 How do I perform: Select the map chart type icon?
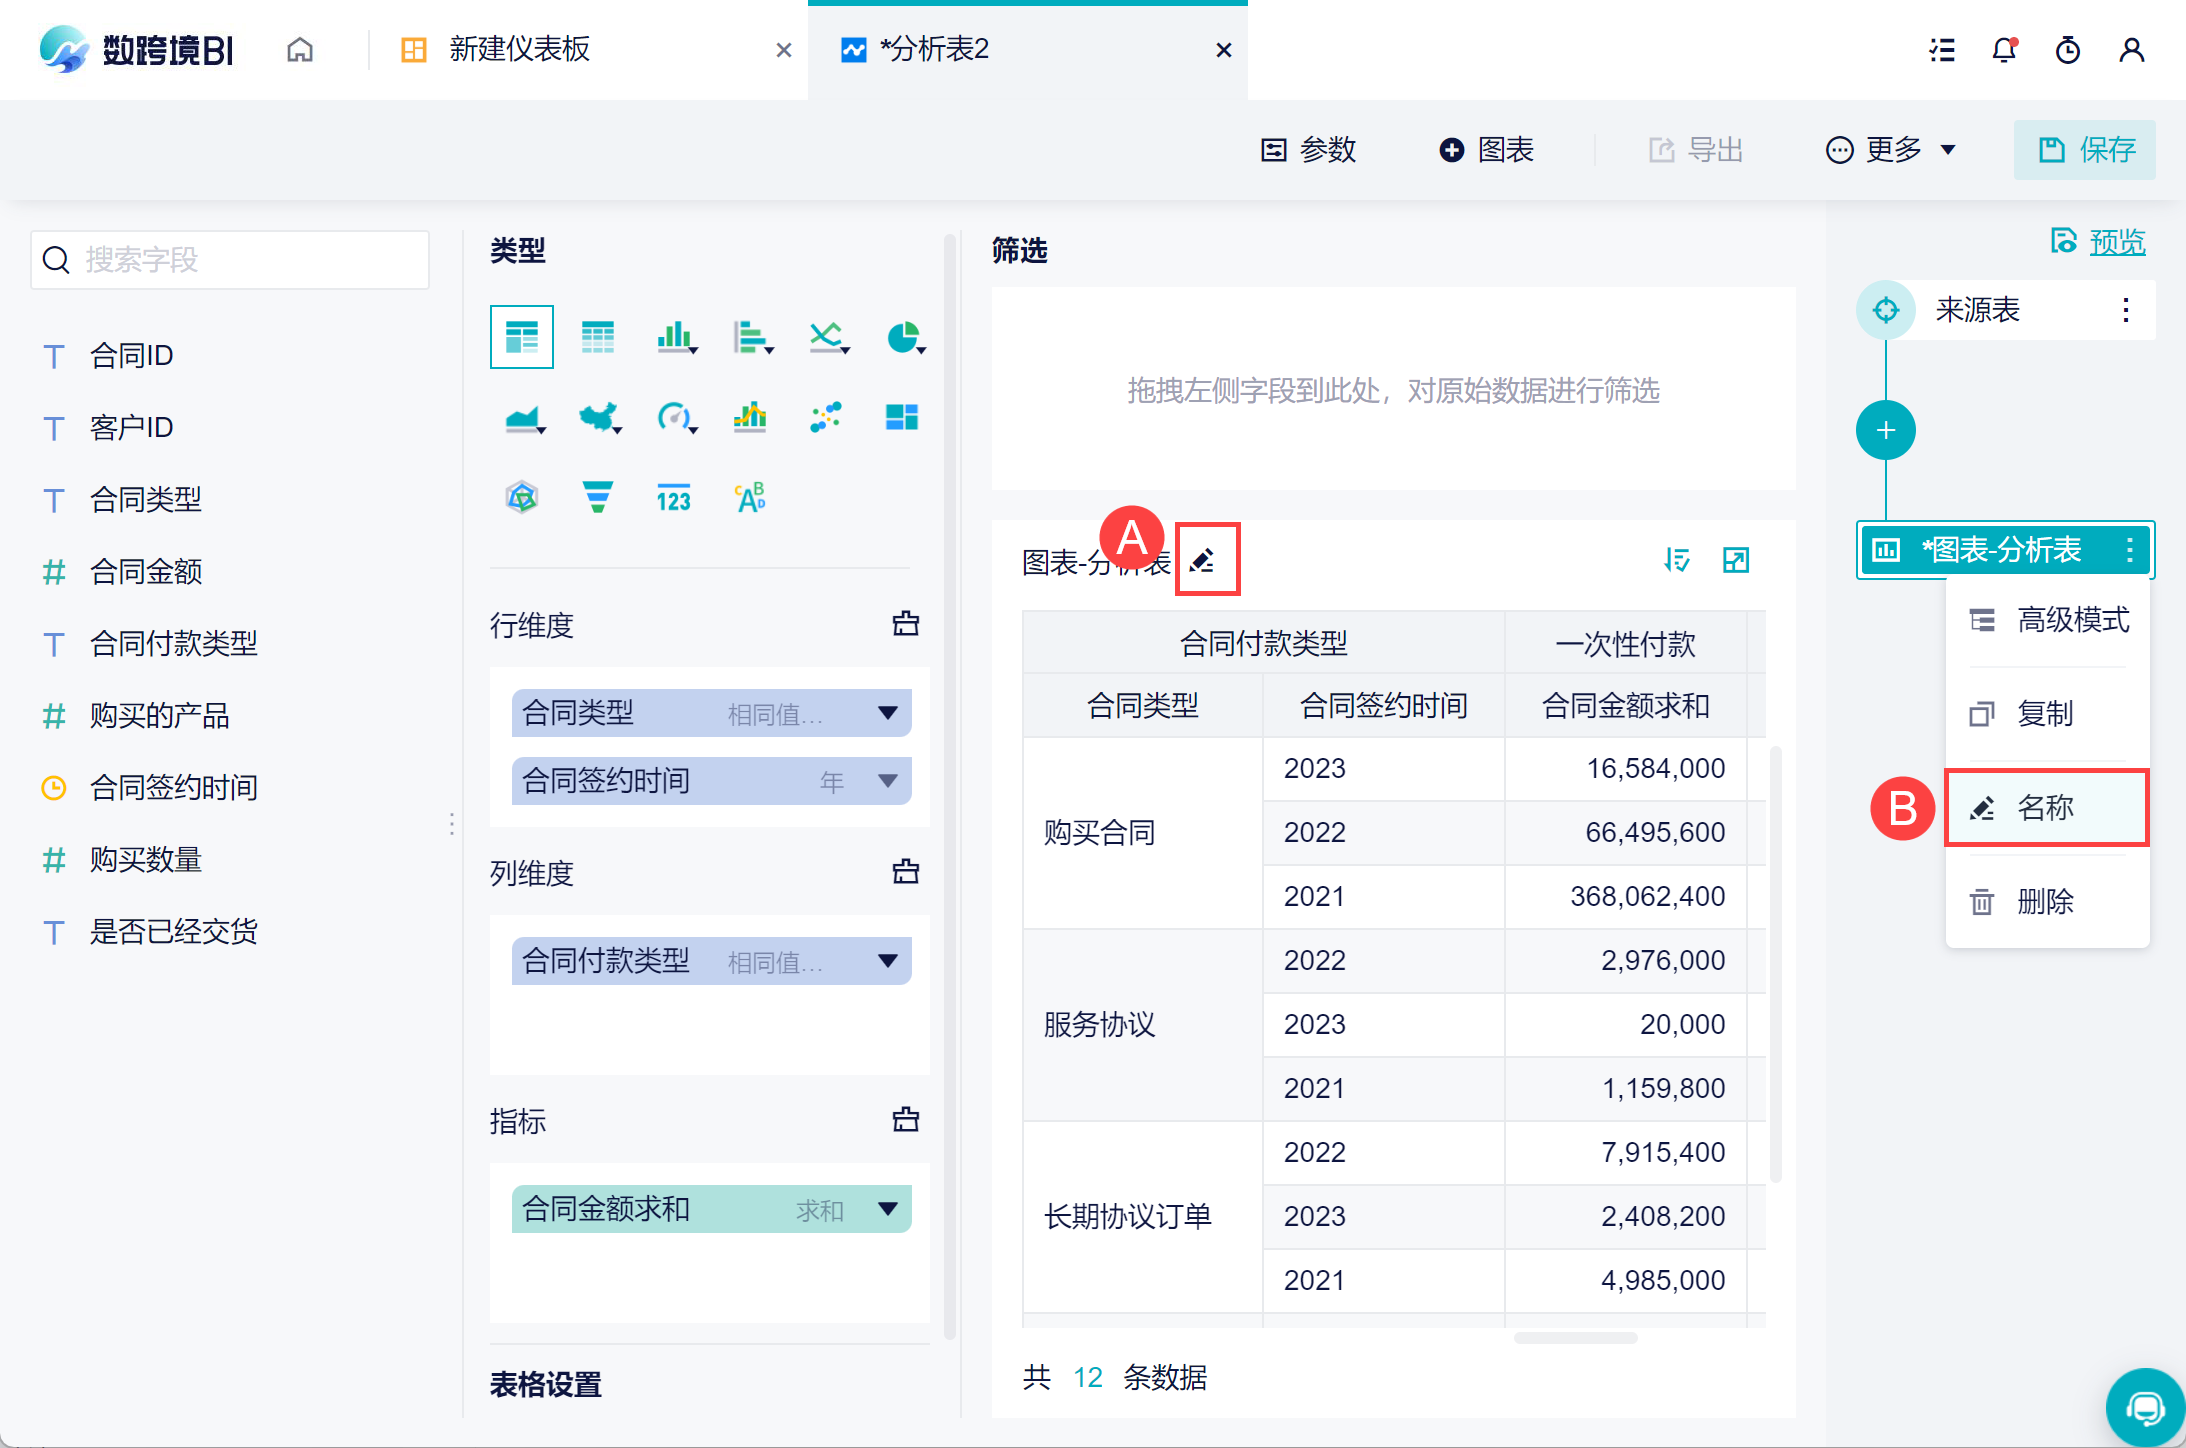[598, 417]
